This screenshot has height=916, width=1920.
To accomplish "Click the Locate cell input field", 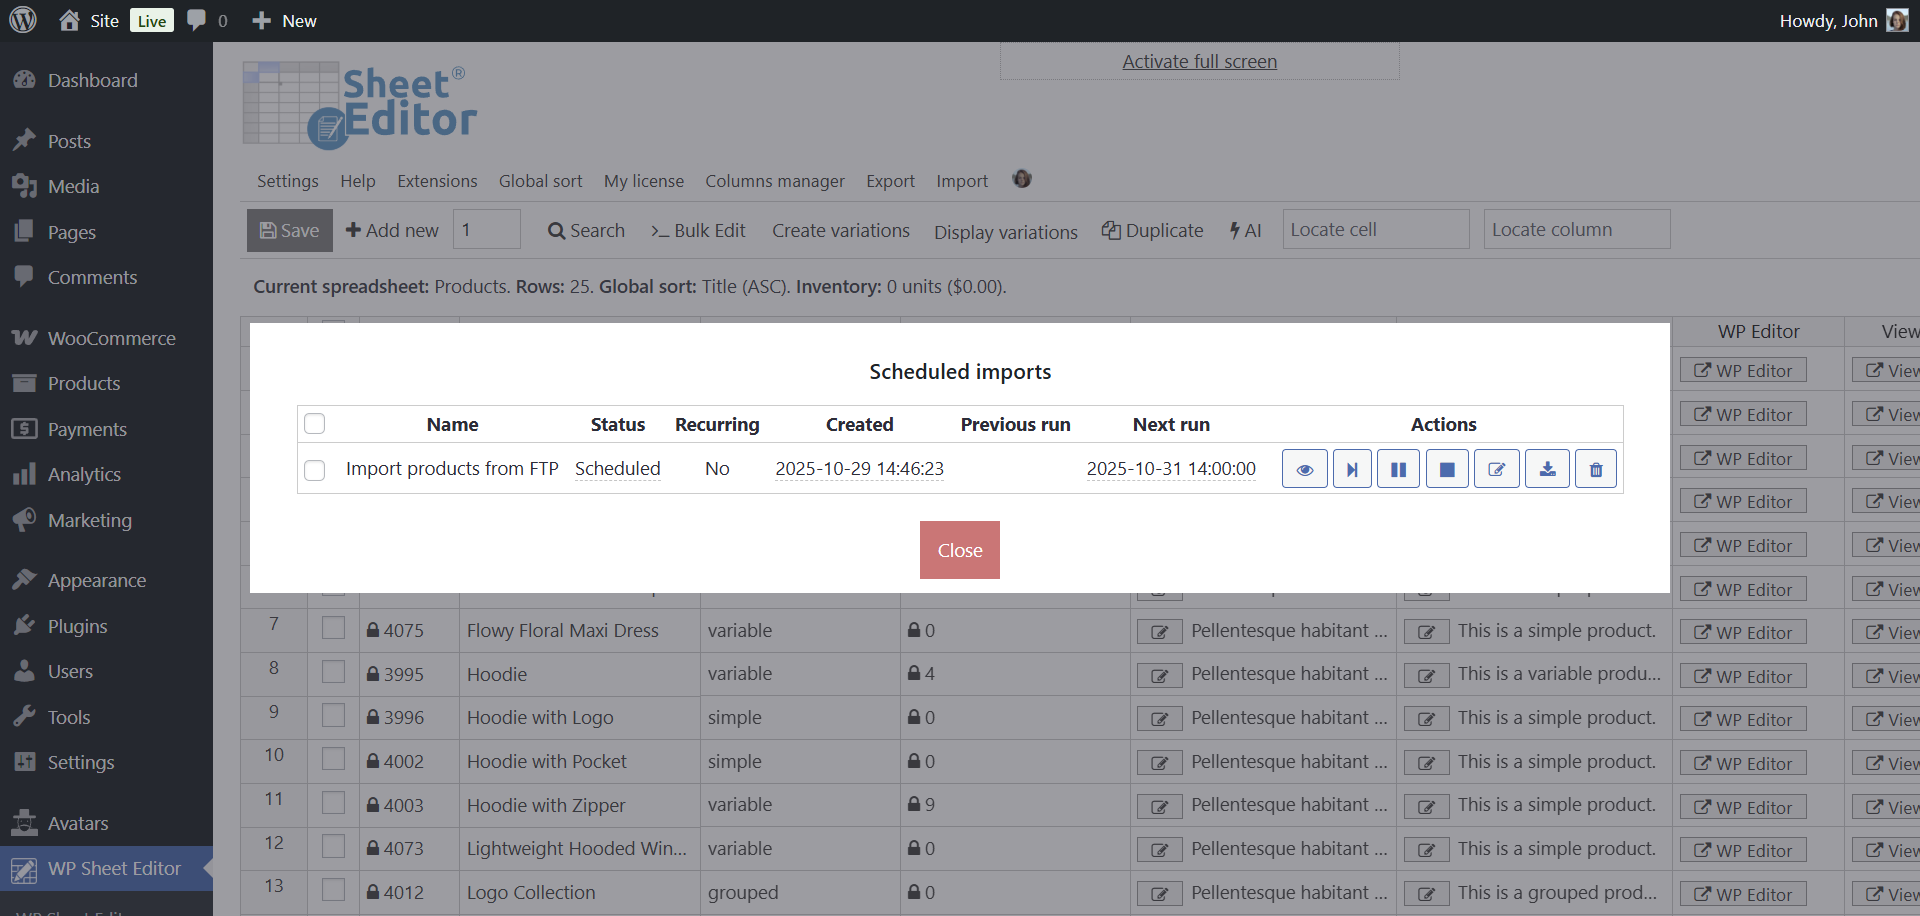I will pyautogui.click(x=1375, y=230).
